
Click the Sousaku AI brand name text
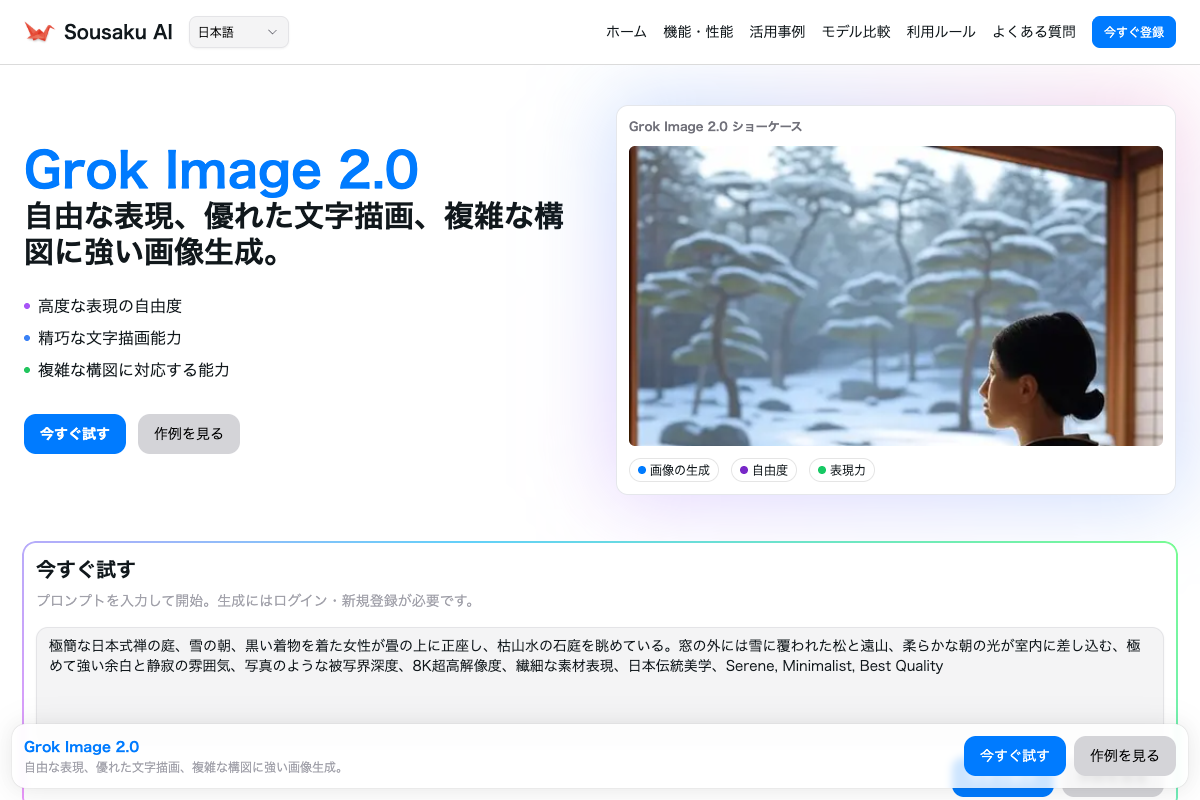pyautogui.click(x=118, y=32)
